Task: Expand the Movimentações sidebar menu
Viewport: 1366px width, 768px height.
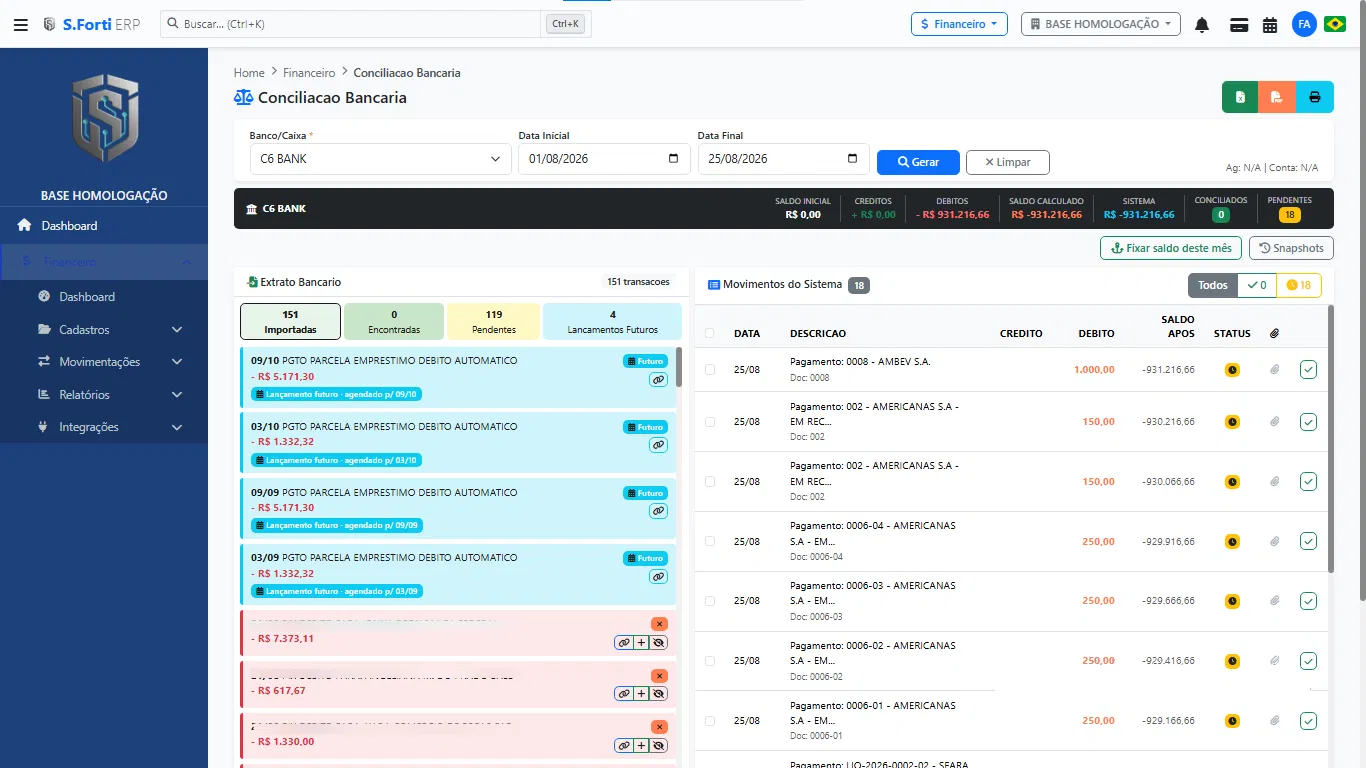Action: pyautogui.click(x=104, y=362)
